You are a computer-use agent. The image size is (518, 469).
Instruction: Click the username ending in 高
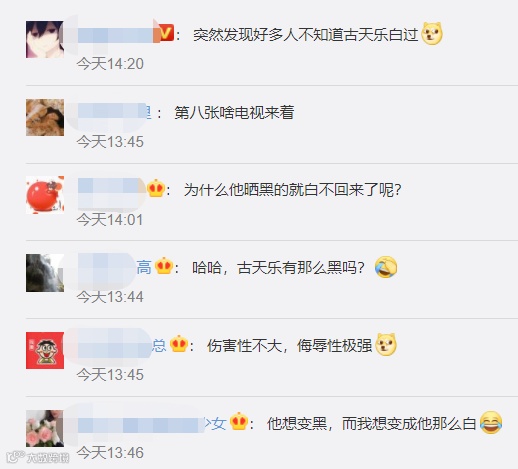(107, 267)
